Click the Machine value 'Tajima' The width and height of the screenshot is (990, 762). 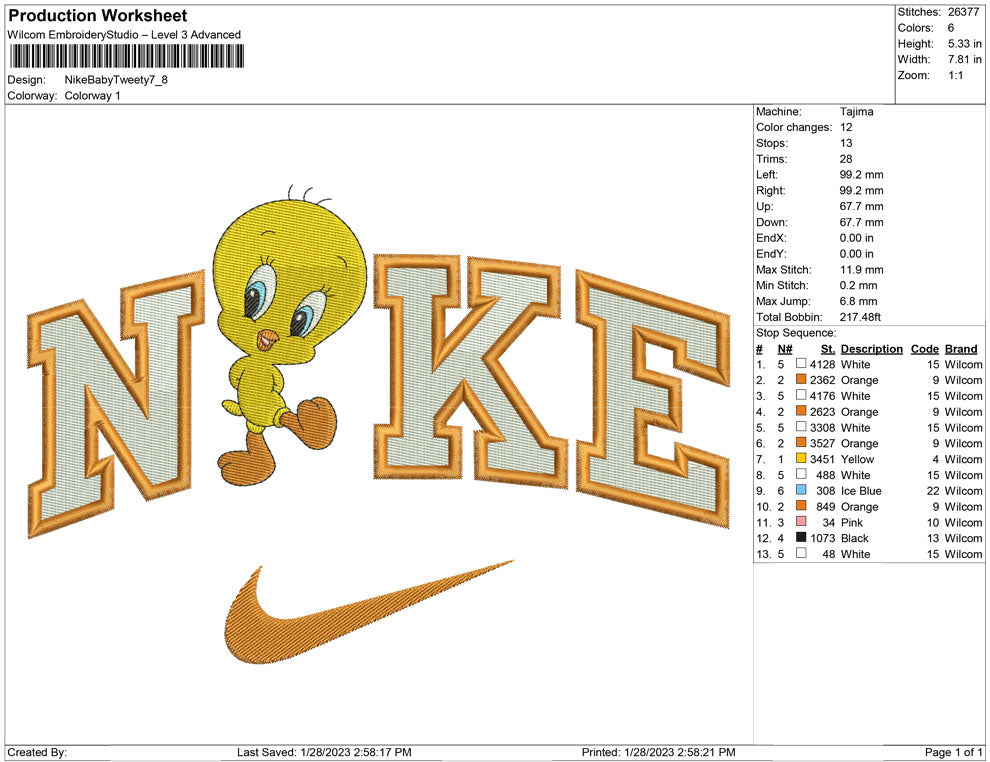tap(857, 111)
